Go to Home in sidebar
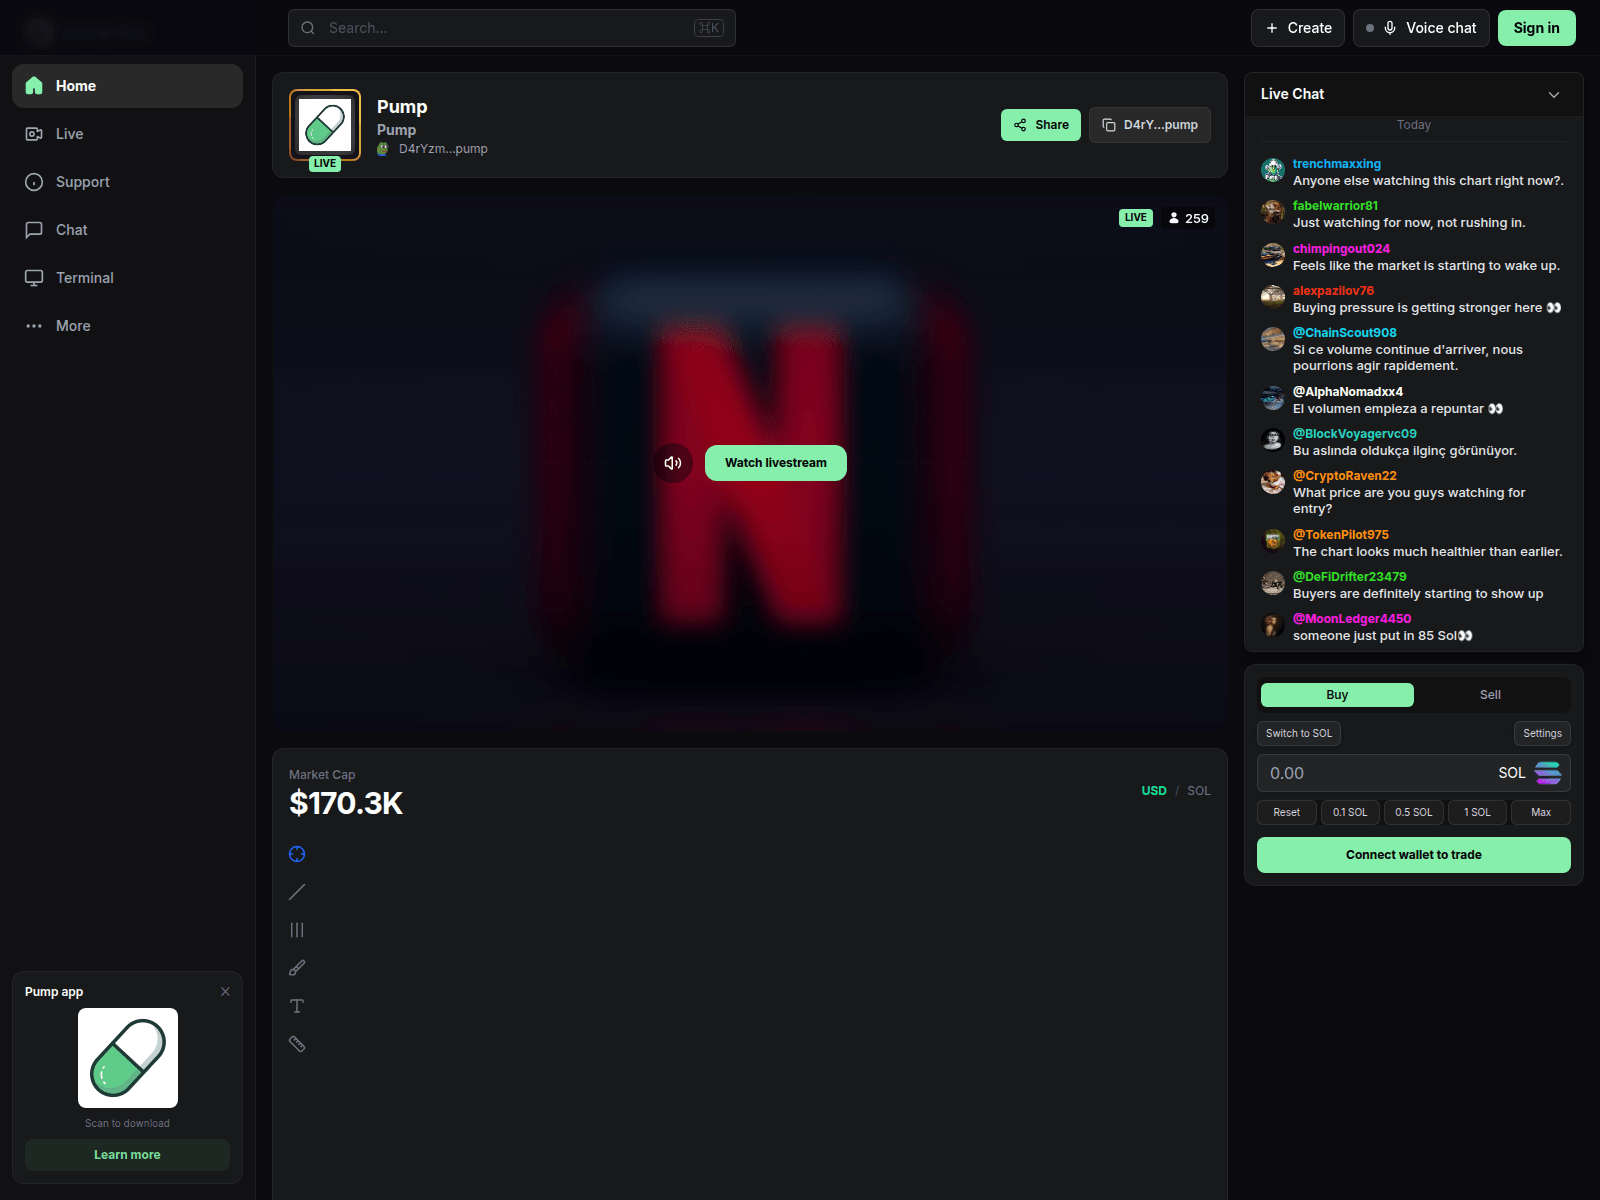Image resolution: width=1600 pixels, height=1200 pixels. tap(127, 86)
